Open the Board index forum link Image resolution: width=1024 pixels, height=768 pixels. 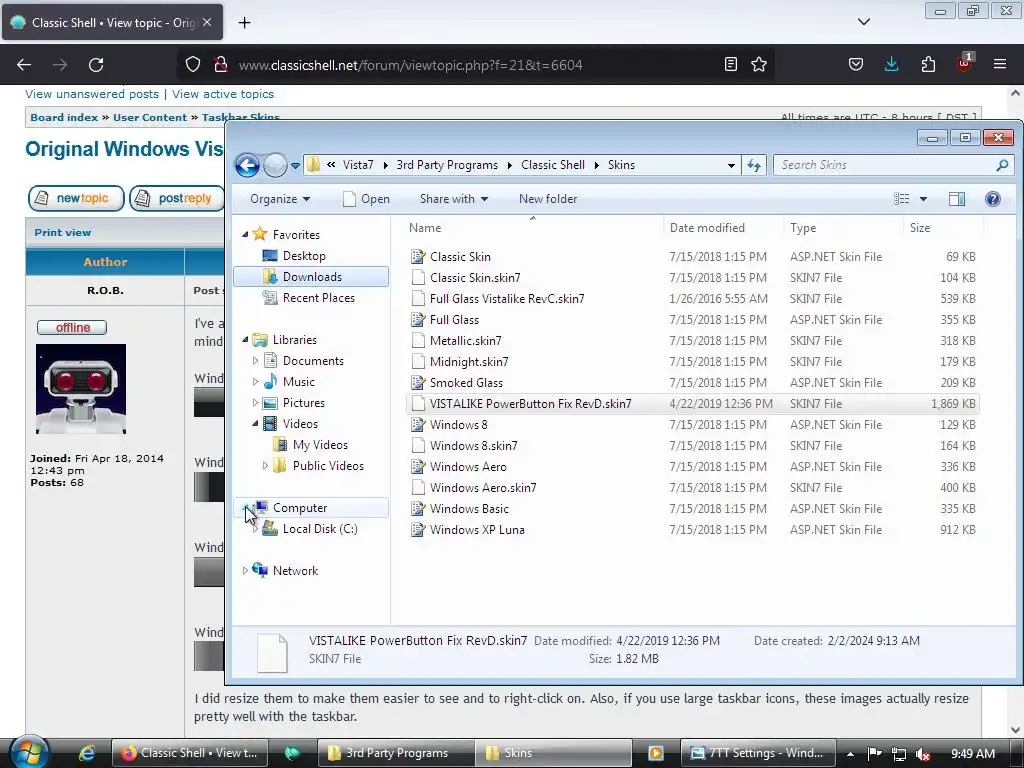point(64,118)
